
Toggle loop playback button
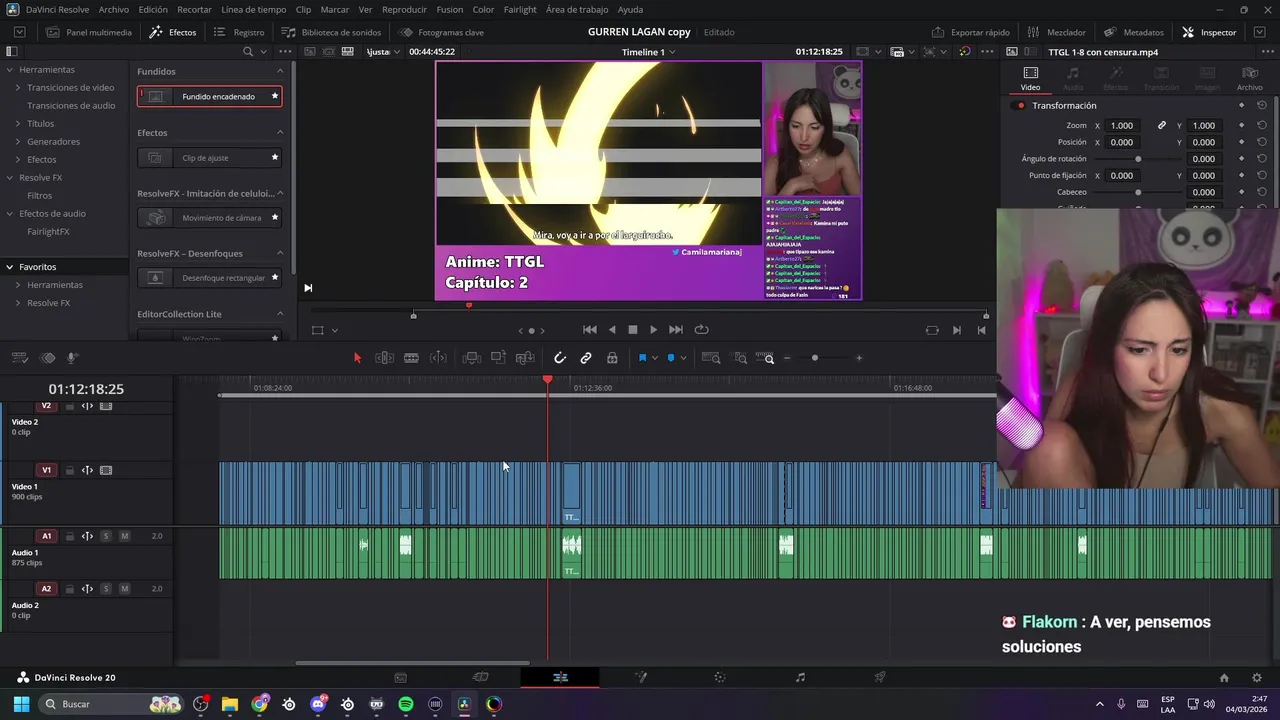click(701, 330)
